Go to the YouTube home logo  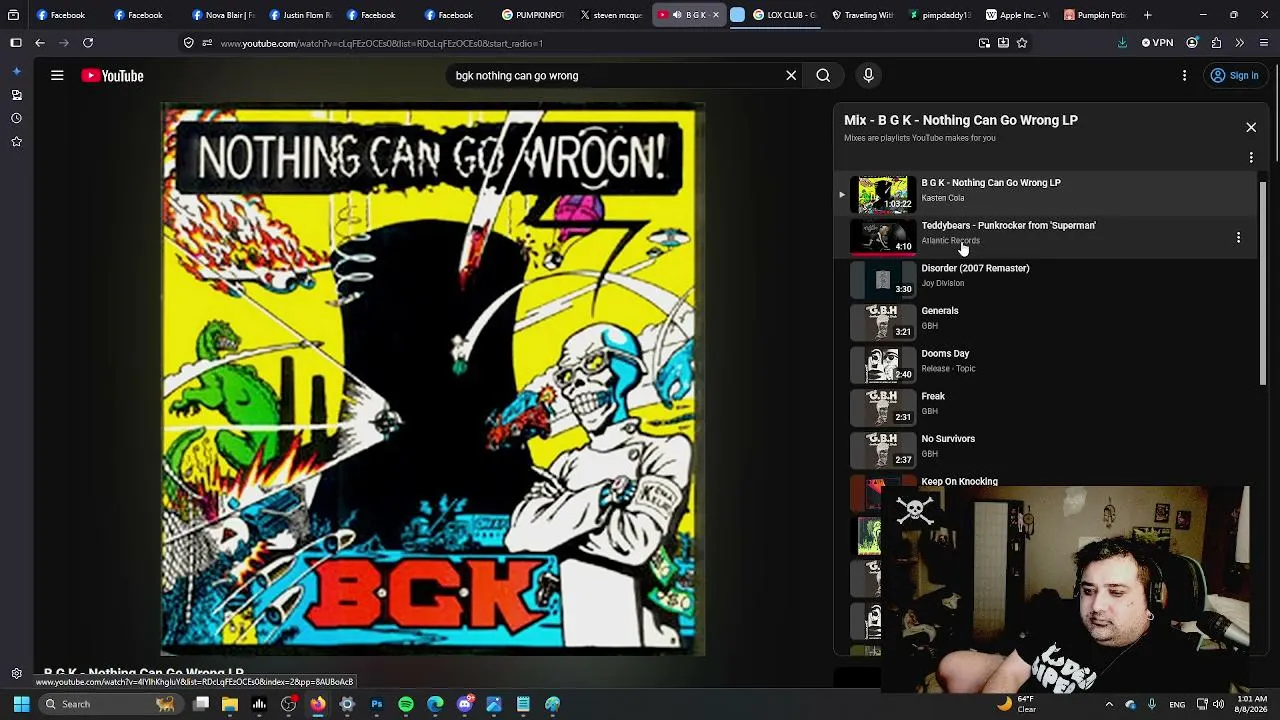pos(112,76)
